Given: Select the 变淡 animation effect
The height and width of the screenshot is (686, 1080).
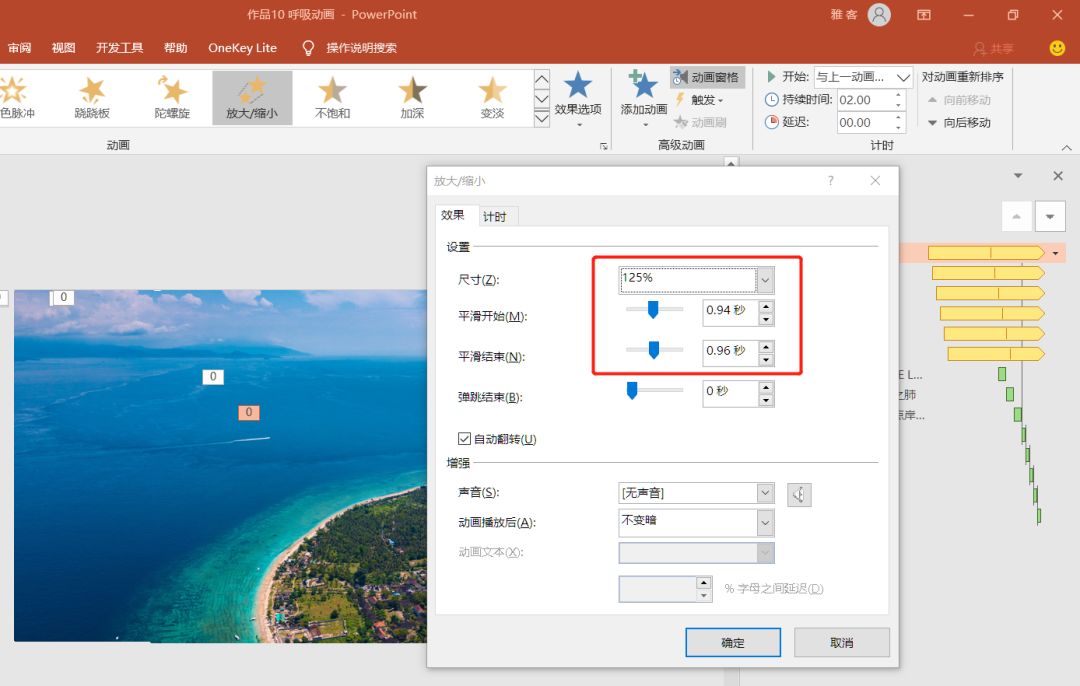Looking at the screenshot, I should click(x=492, y=97).
